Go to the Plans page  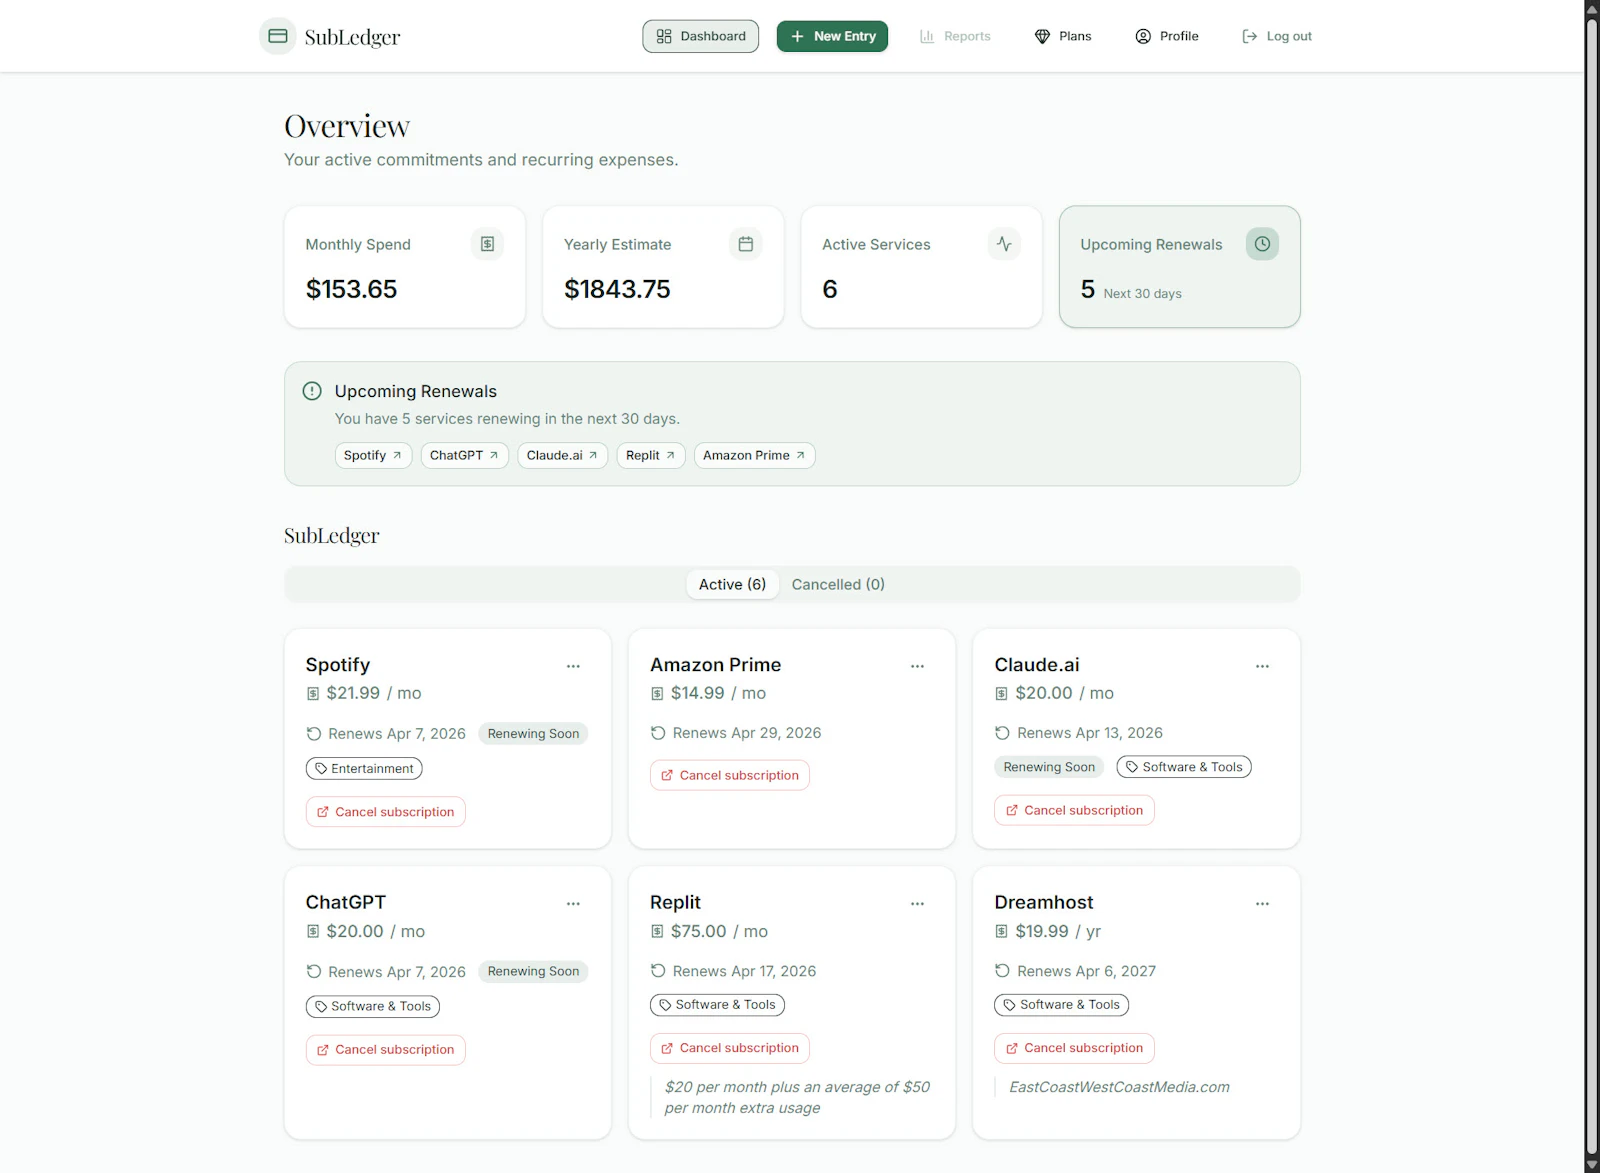1063,36
